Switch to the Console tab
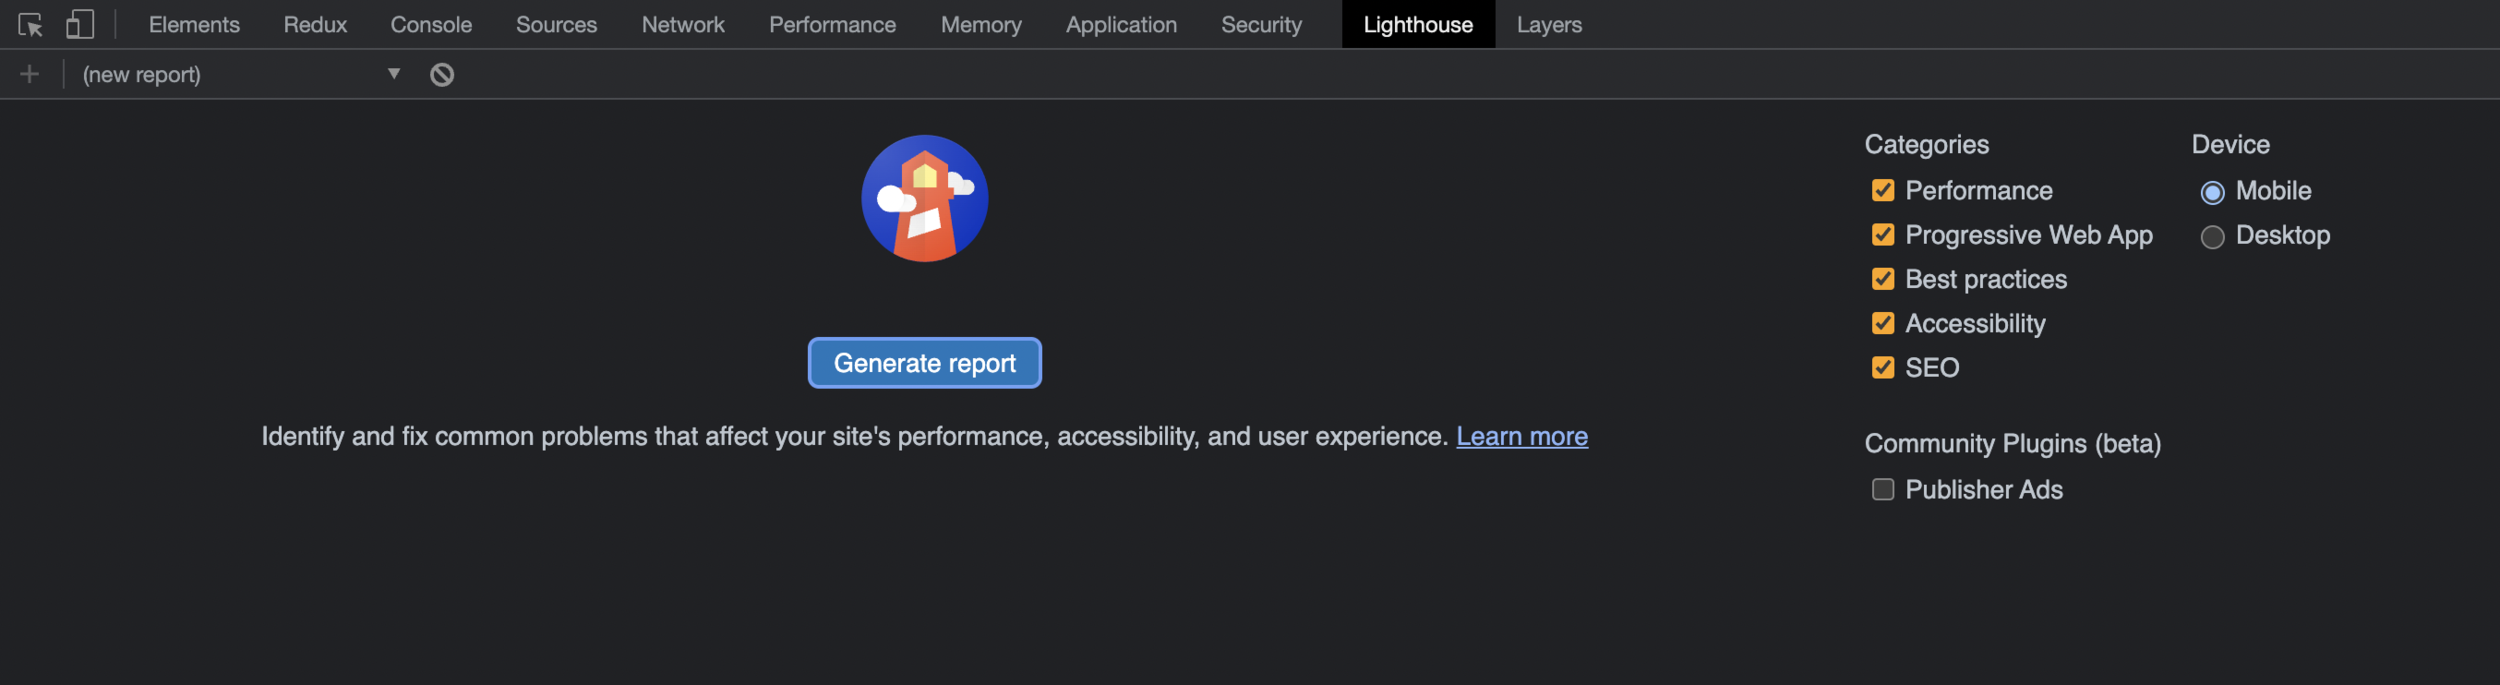The image size is (2500, 685). pyautogui.click(x=431, y=24)
